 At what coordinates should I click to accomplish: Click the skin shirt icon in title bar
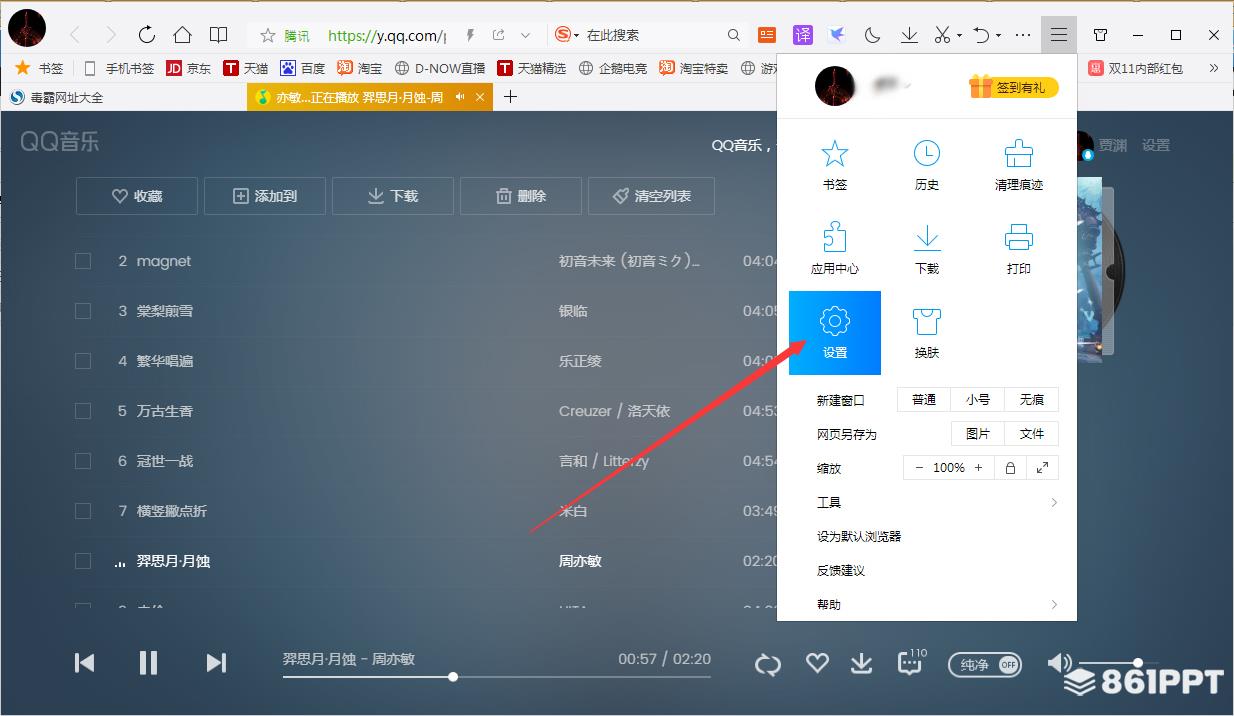pos(1100,35)
